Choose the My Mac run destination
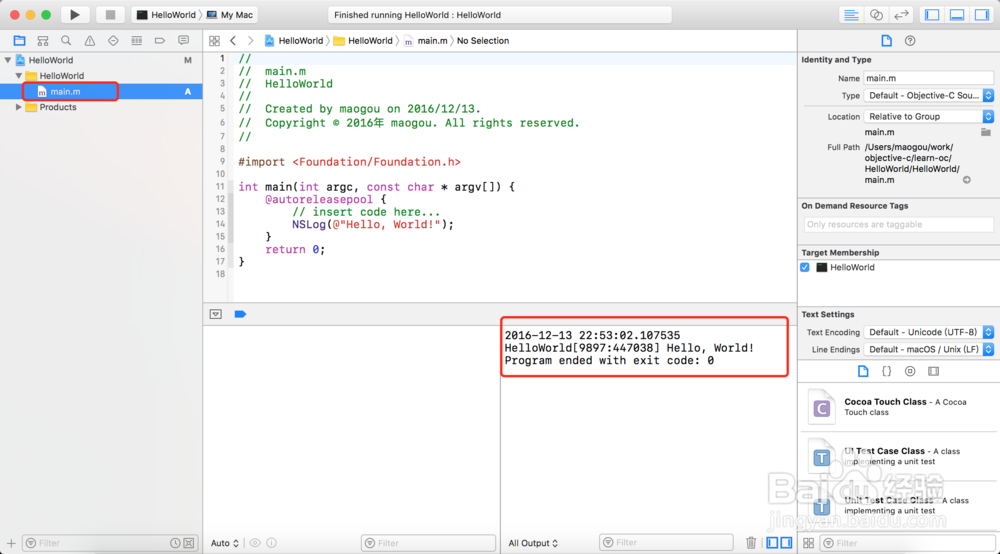The width and height of the screenshot is (1000, 554). (x=230, y=15)
